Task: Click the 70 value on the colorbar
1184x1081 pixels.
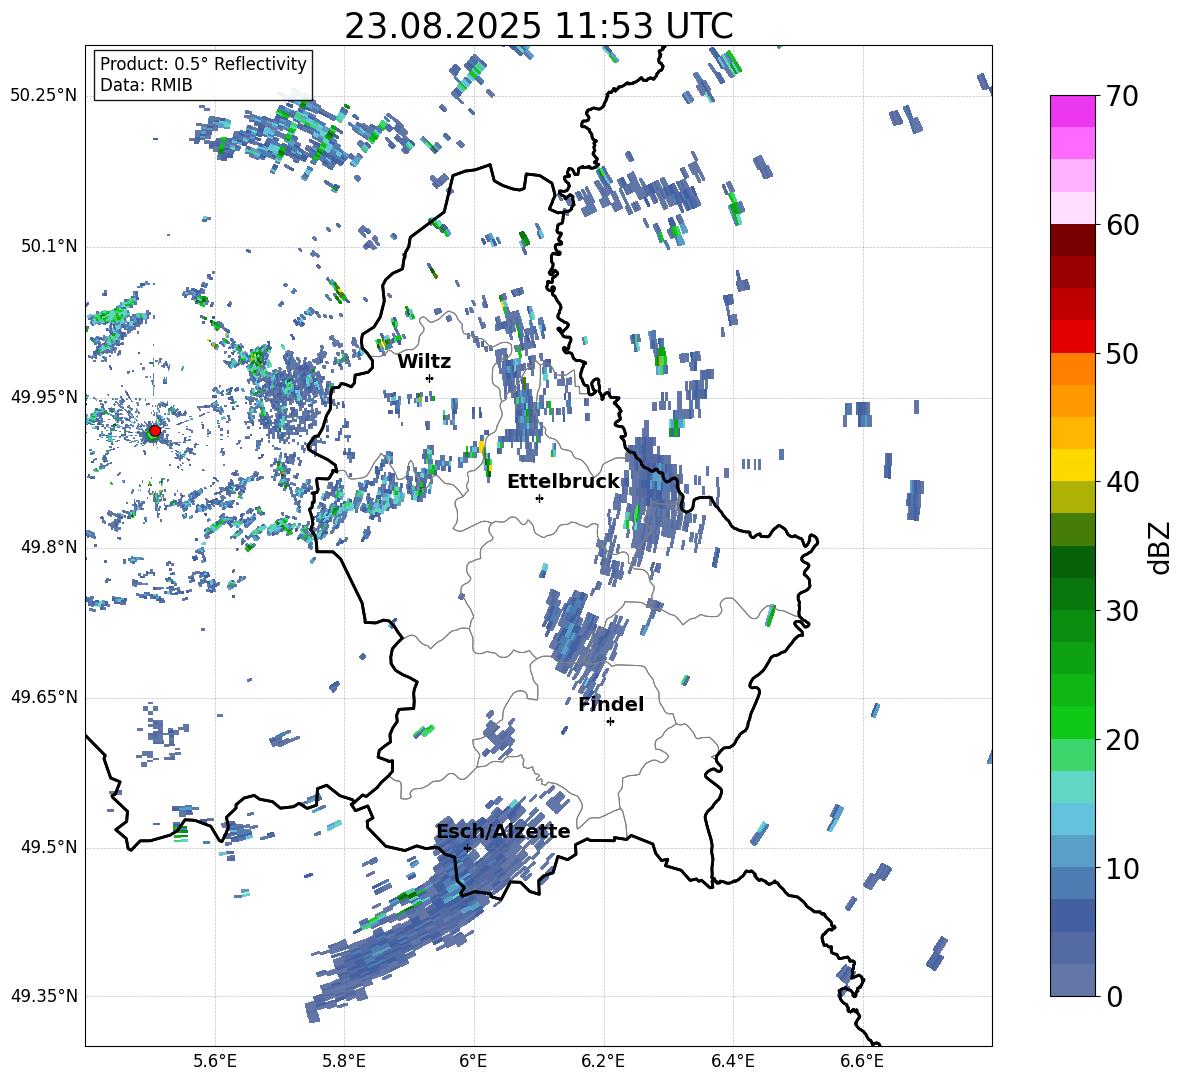Action: coord(1122,96)
